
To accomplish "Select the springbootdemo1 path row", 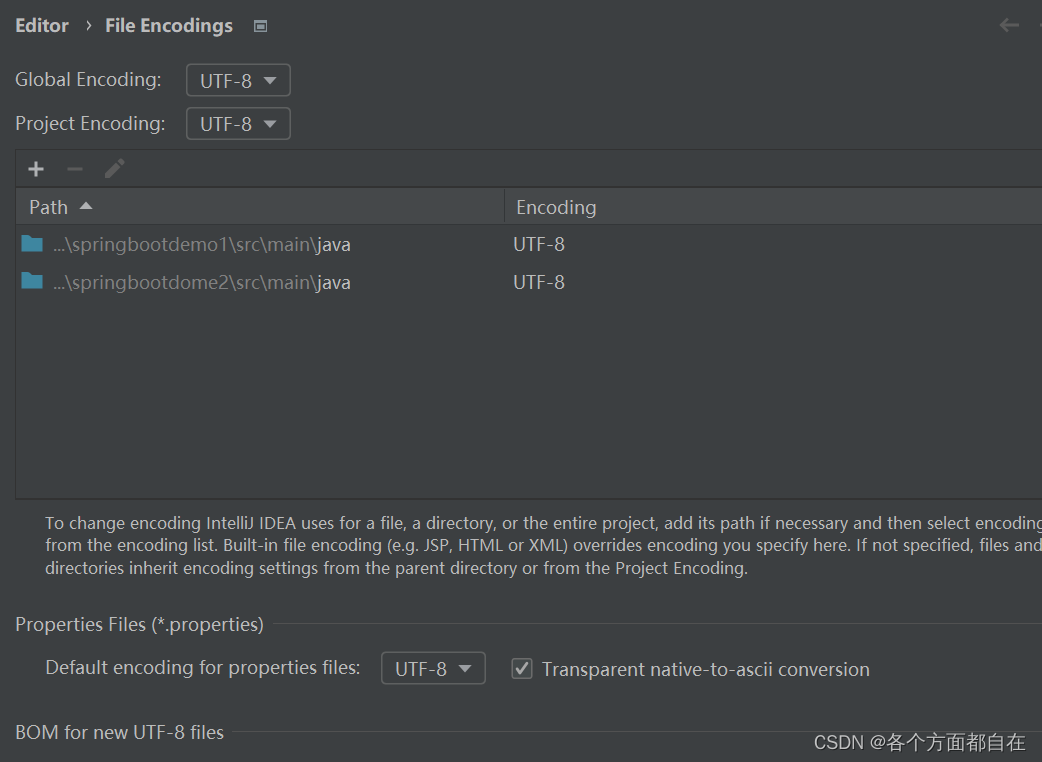I will (200, 243).
